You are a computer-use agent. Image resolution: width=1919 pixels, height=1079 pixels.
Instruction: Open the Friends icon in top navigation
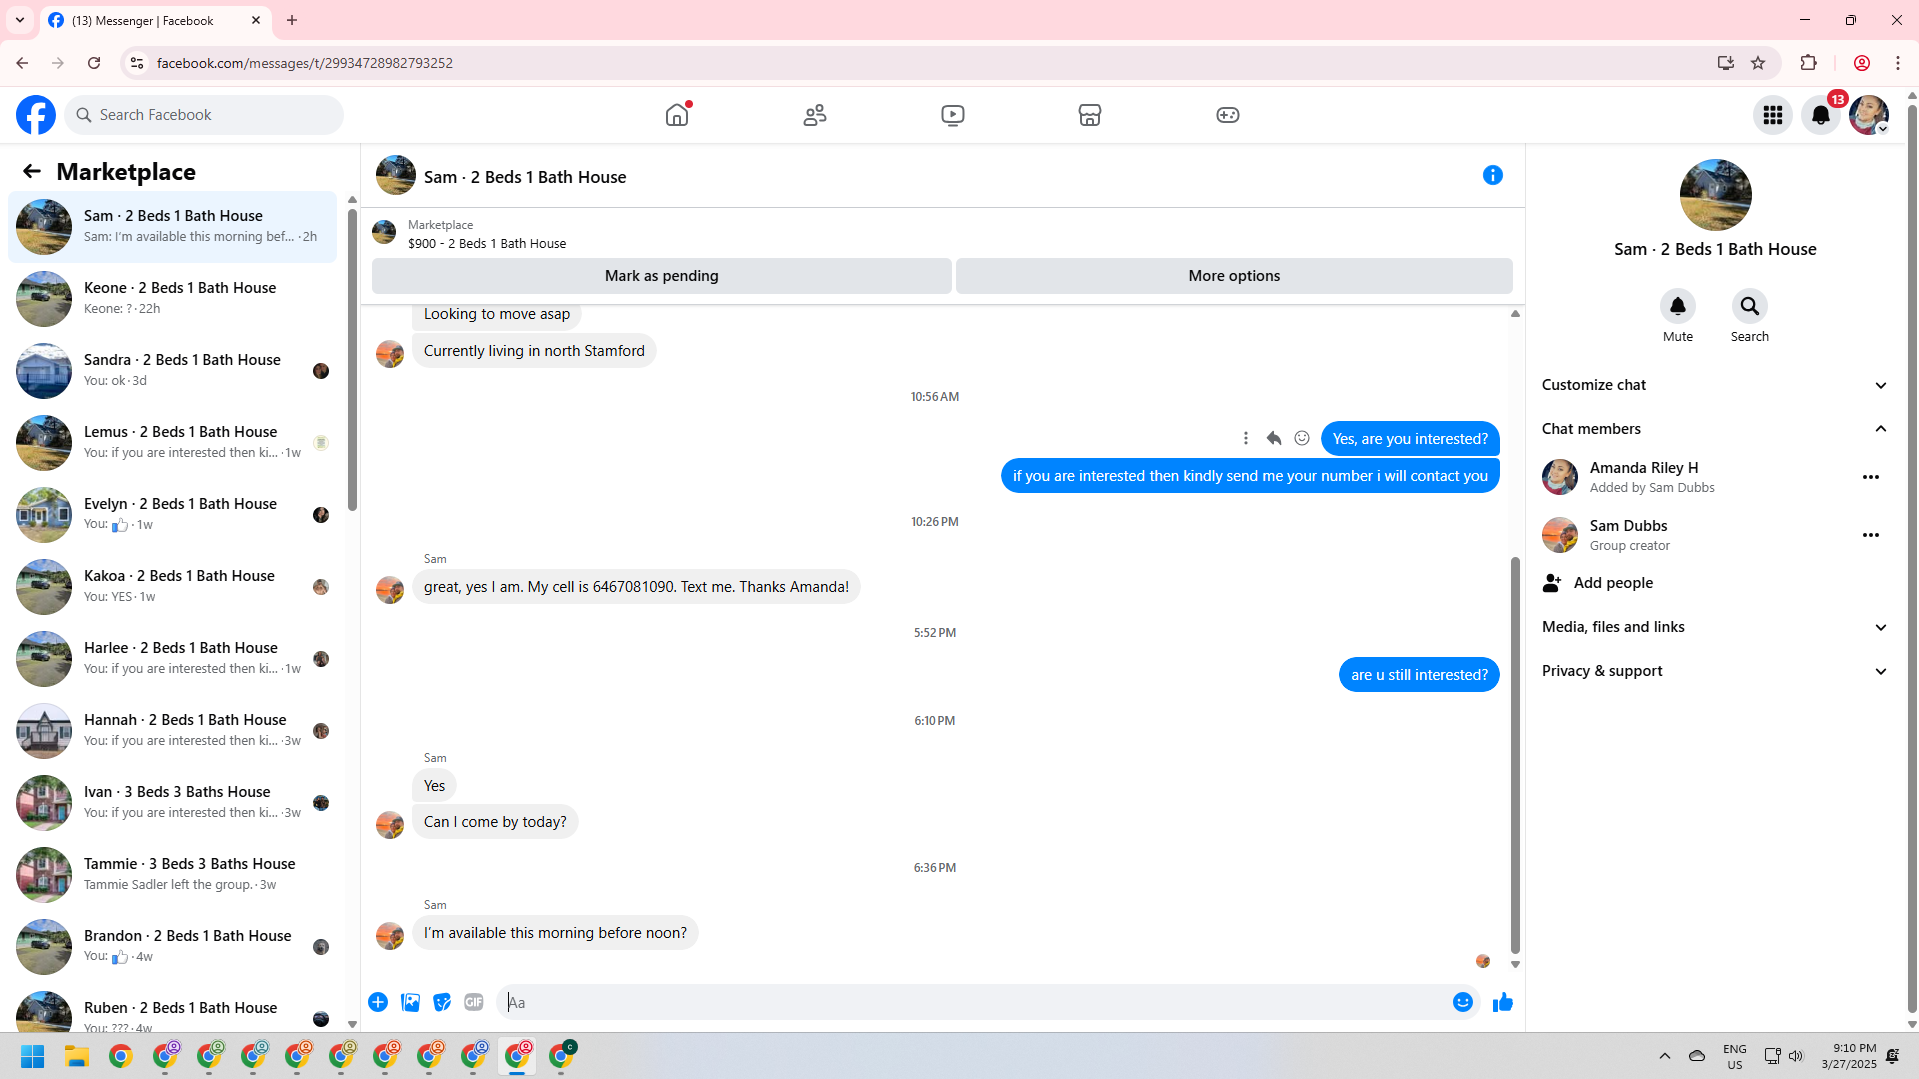[x=815, y=115]
